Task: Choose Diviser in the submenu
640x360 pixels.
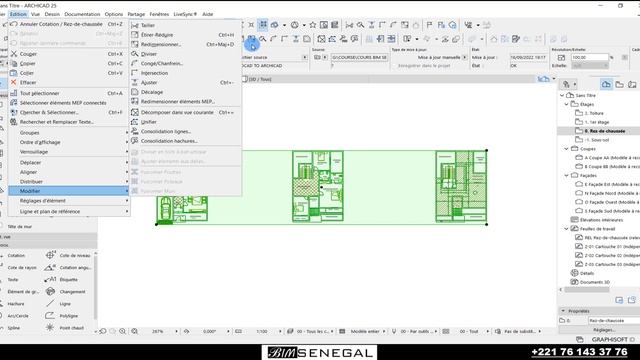Action: (185, 54)
